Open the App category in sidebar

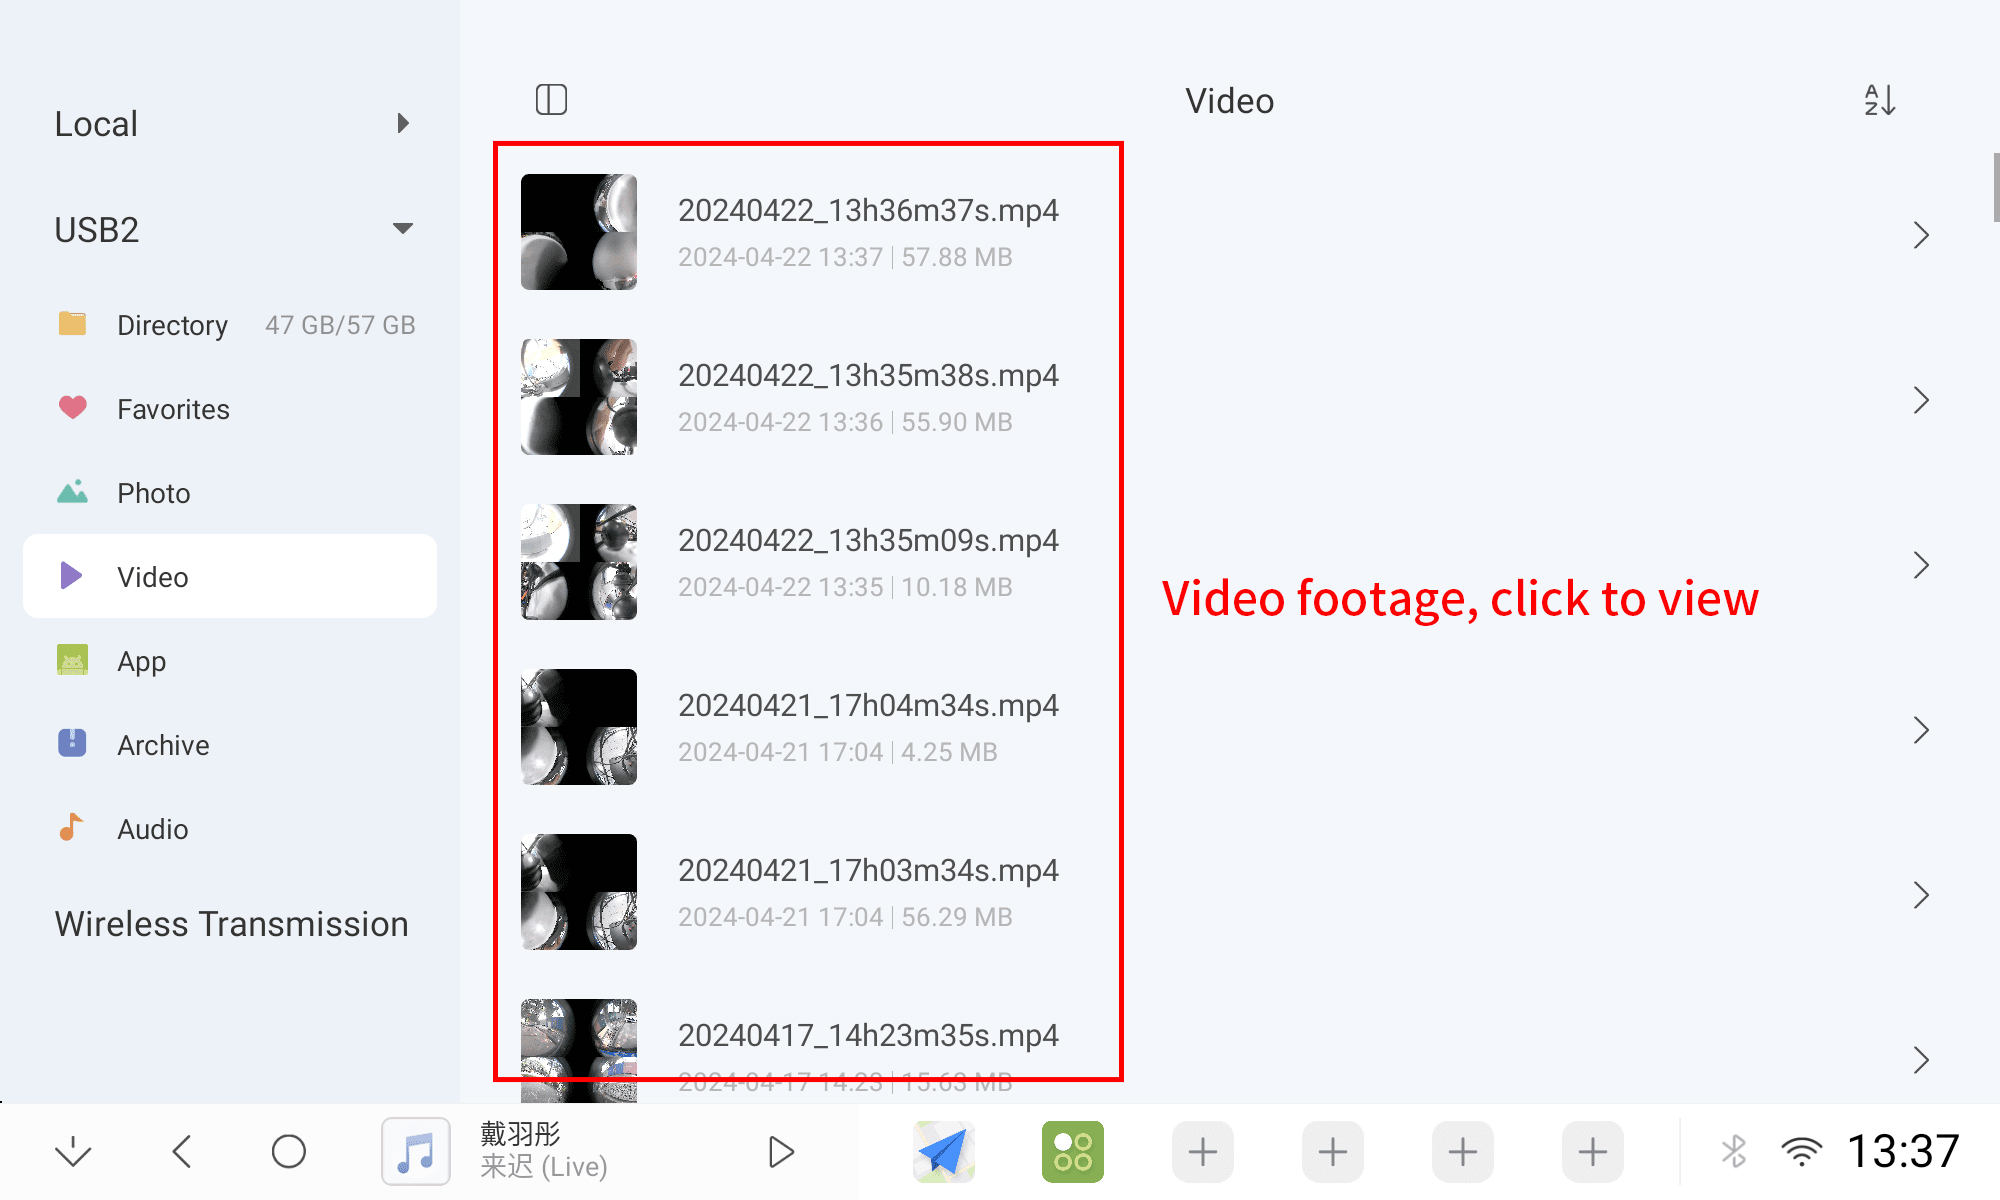point(141,661)
